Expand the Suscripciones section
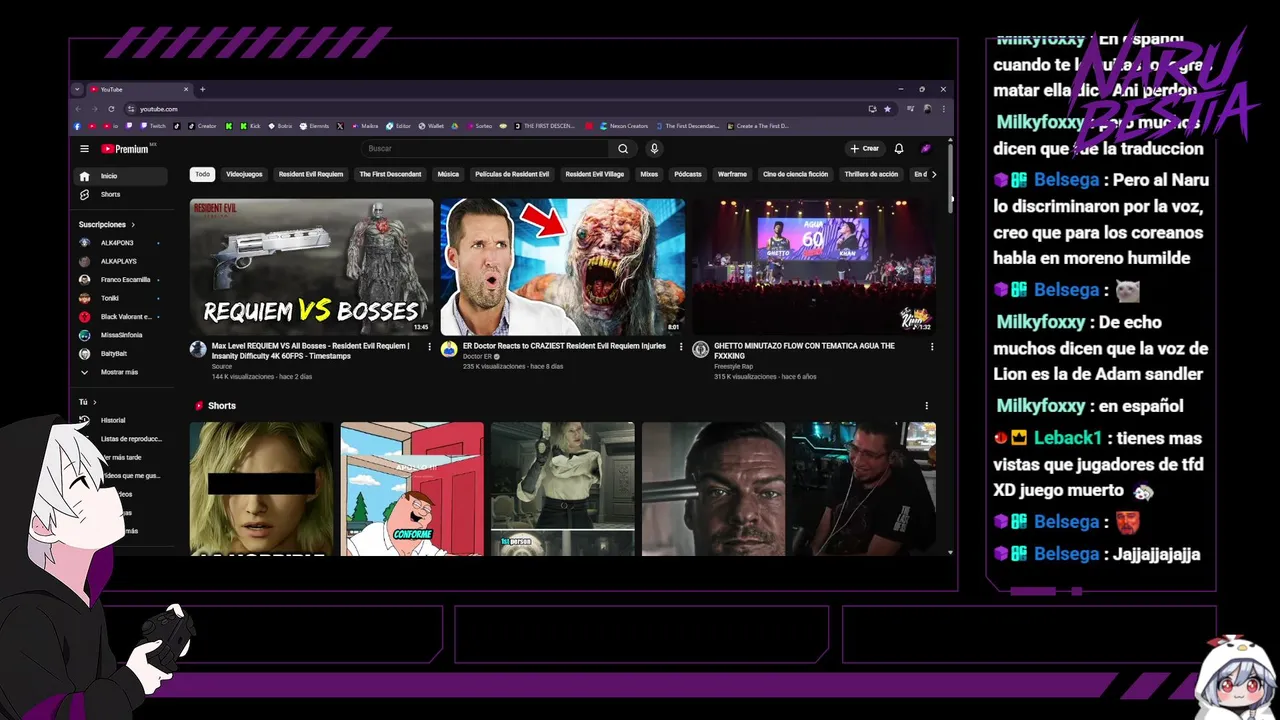The width and height of the screenshot is (1280, 720). pyautogui.click(x=107, y=225)
